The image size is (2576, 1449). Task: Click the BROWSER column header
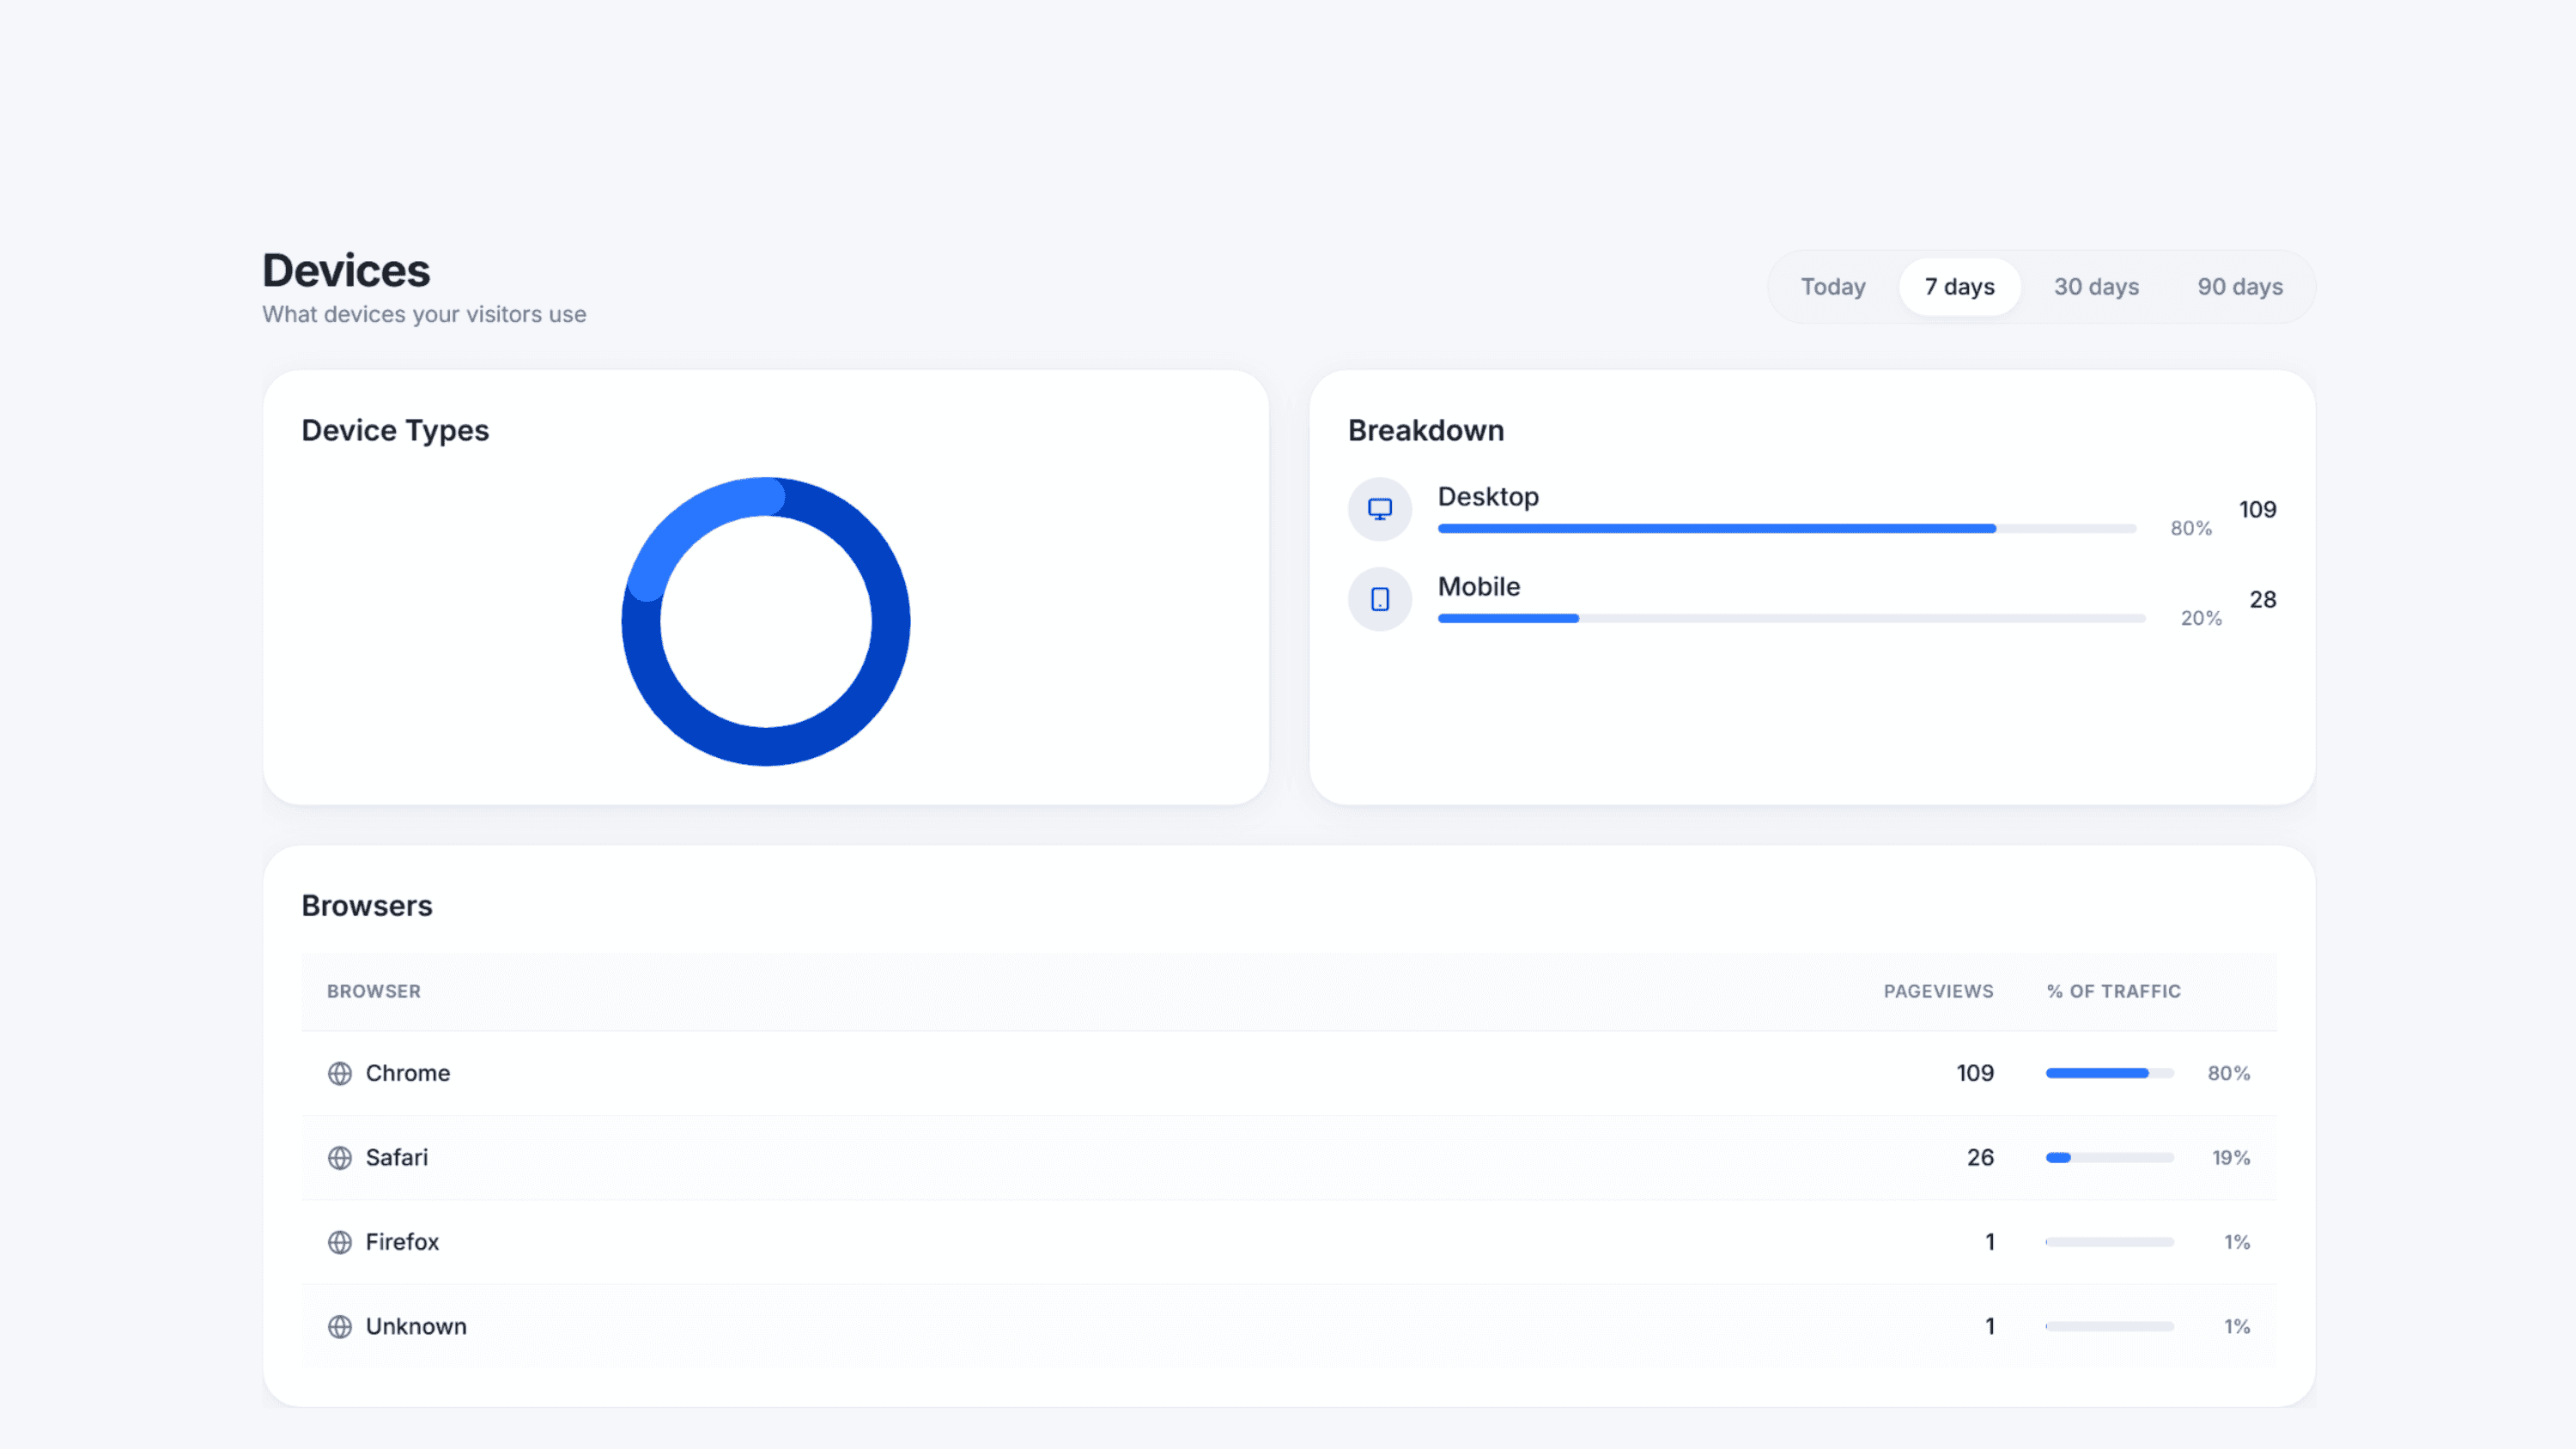point(374,991)
